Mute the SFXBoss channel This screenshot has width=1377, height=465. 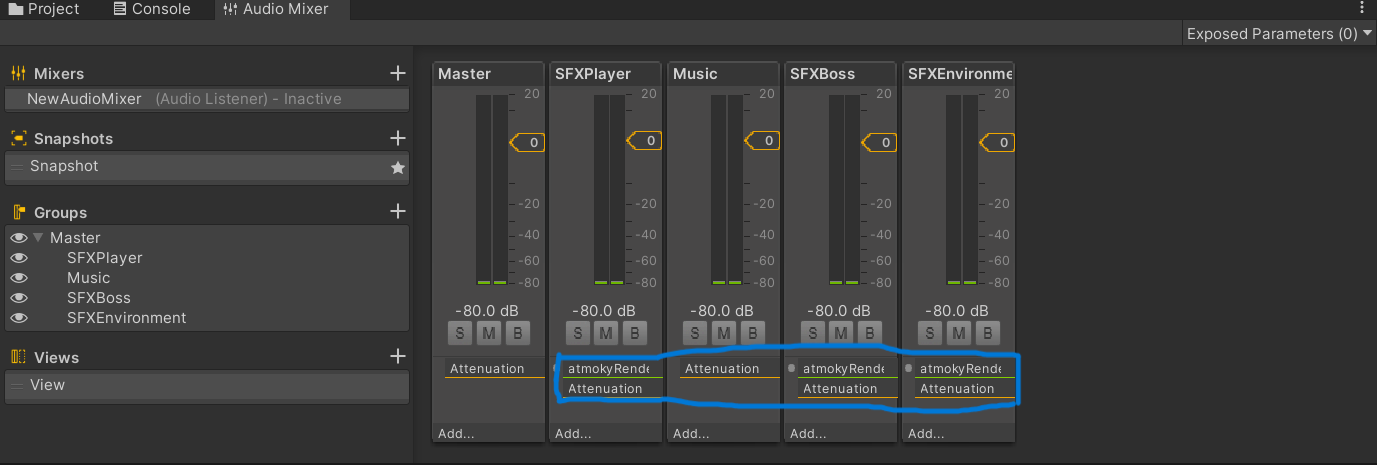point(840,333)
